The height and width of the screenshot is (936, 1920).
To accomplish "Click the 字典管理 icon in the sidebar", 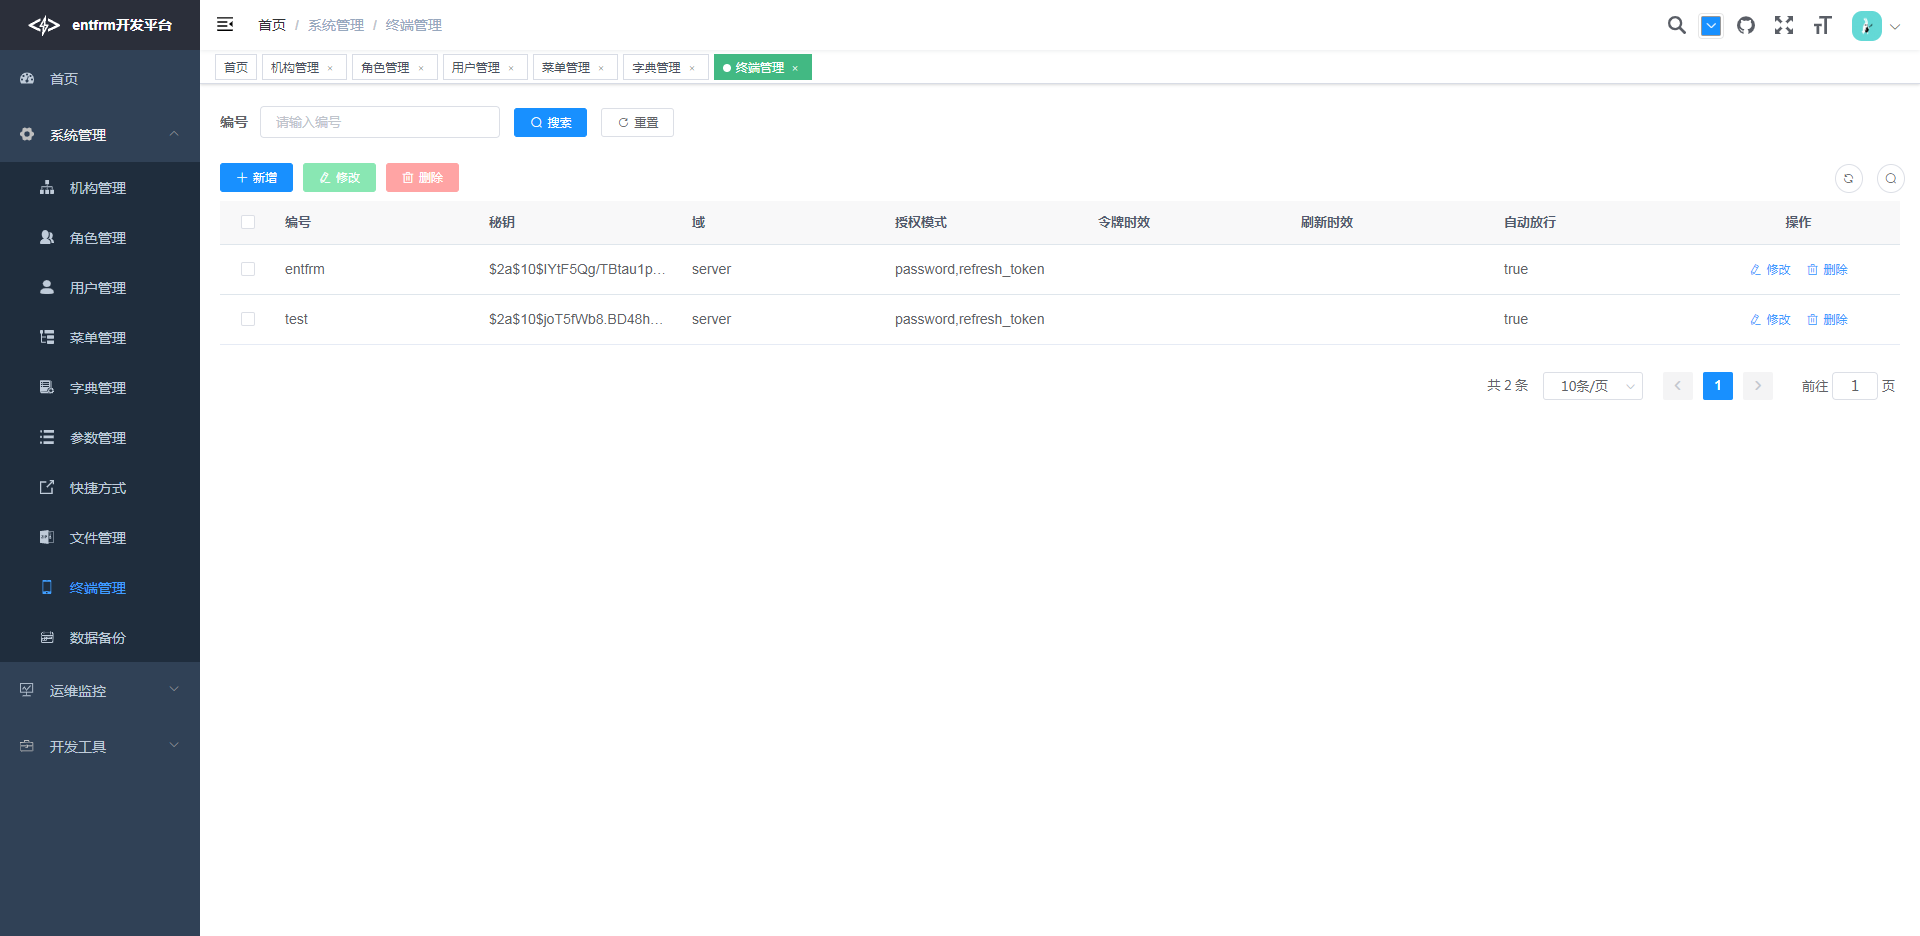I will point(47,387).
